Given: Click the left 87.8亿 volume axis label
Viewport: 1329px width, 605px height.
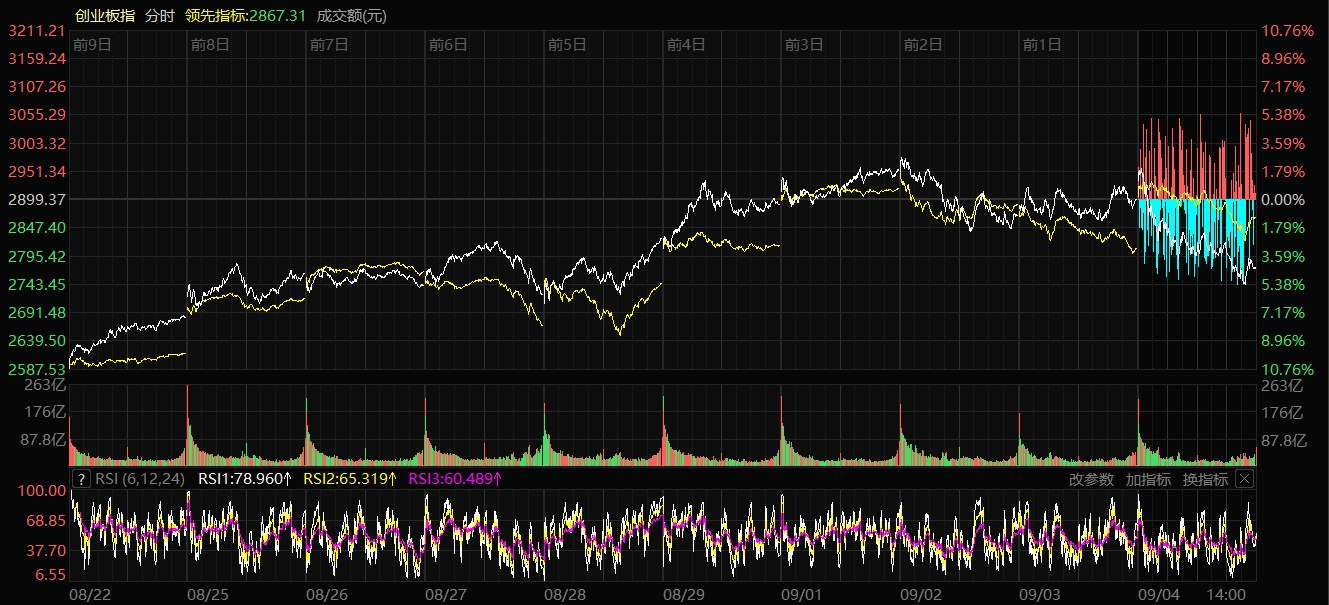Looking at the screenshot, I should coord(42,440).
